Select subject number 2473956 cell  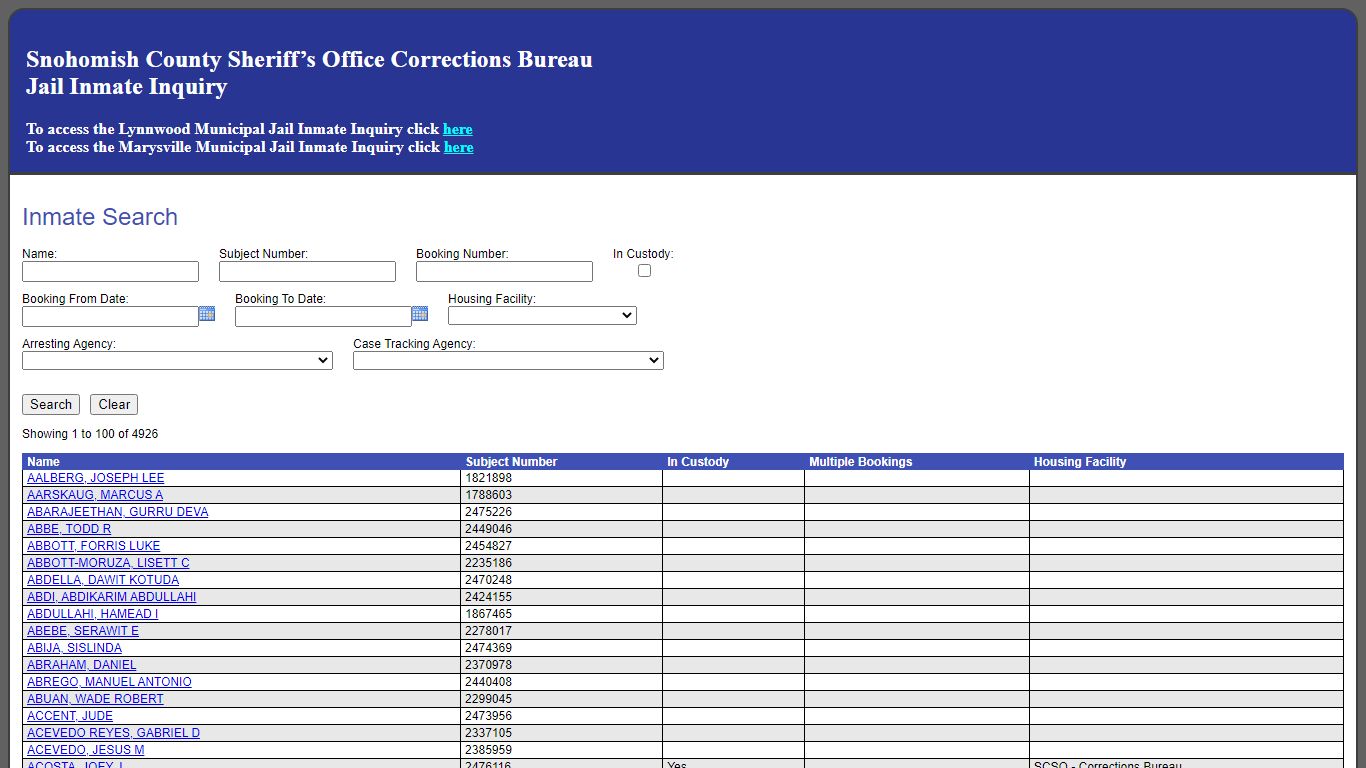coord(561,716)
